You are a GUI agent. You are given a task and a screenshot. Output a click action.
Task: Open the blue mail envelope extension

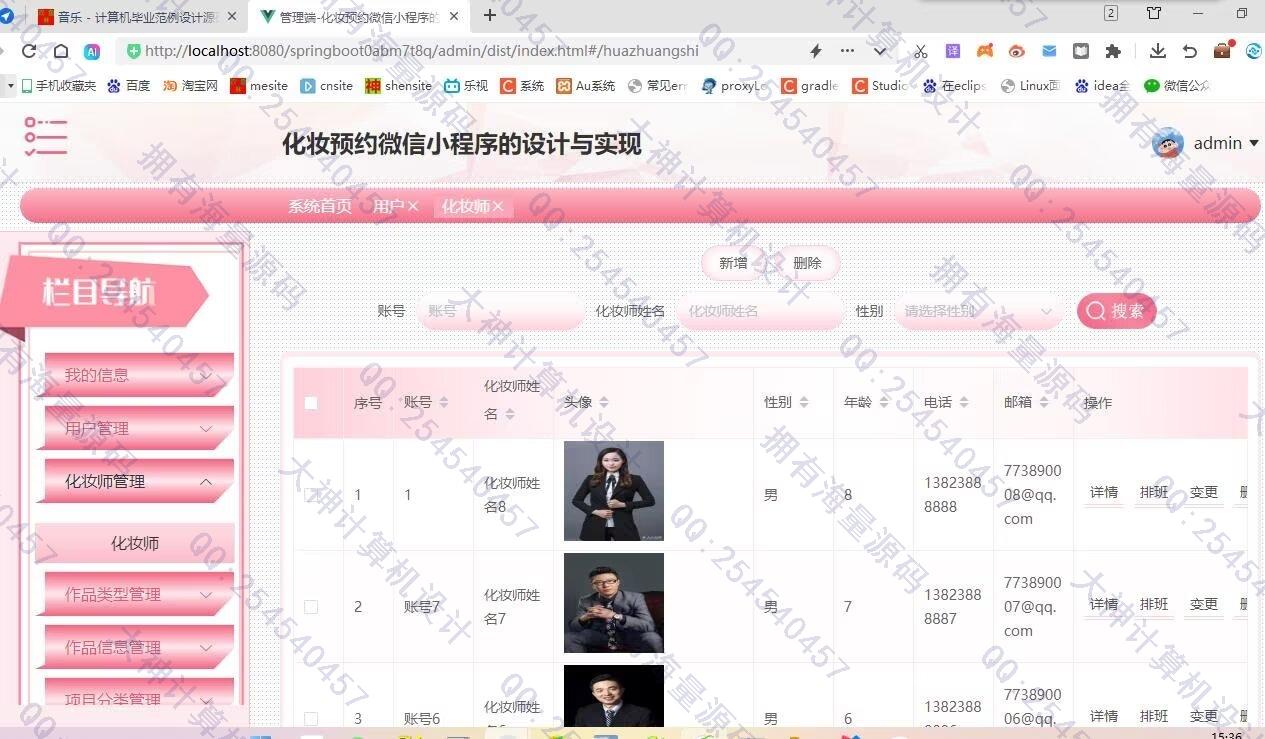point(1049,51)
